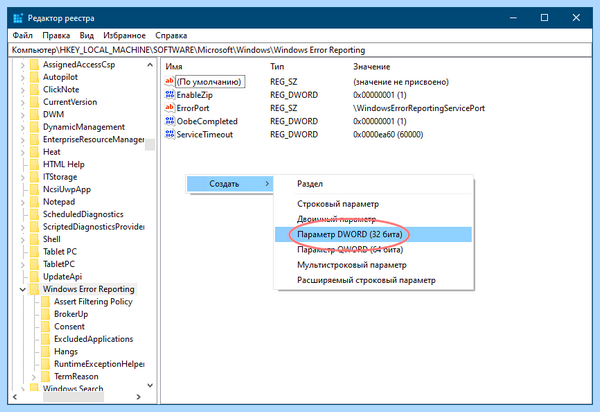Click the Heat folder icon
This screenshot has width=600, height=412.
[34, 152]
